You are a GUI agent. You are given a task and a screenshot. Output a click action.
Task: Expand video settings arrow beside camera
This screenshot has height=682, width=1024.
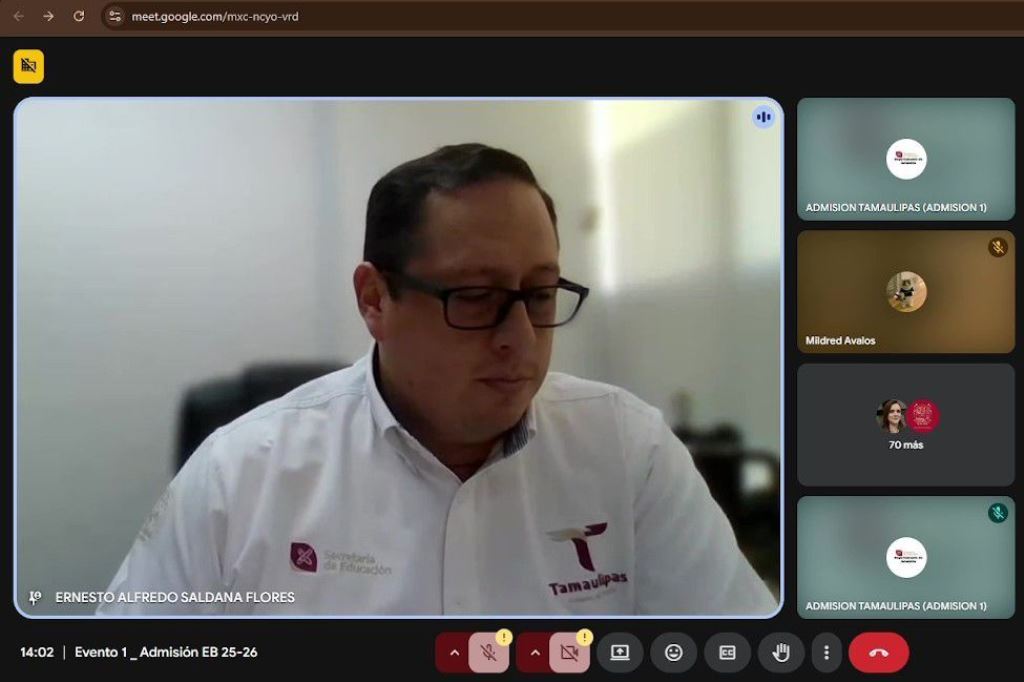click(534, 653)
